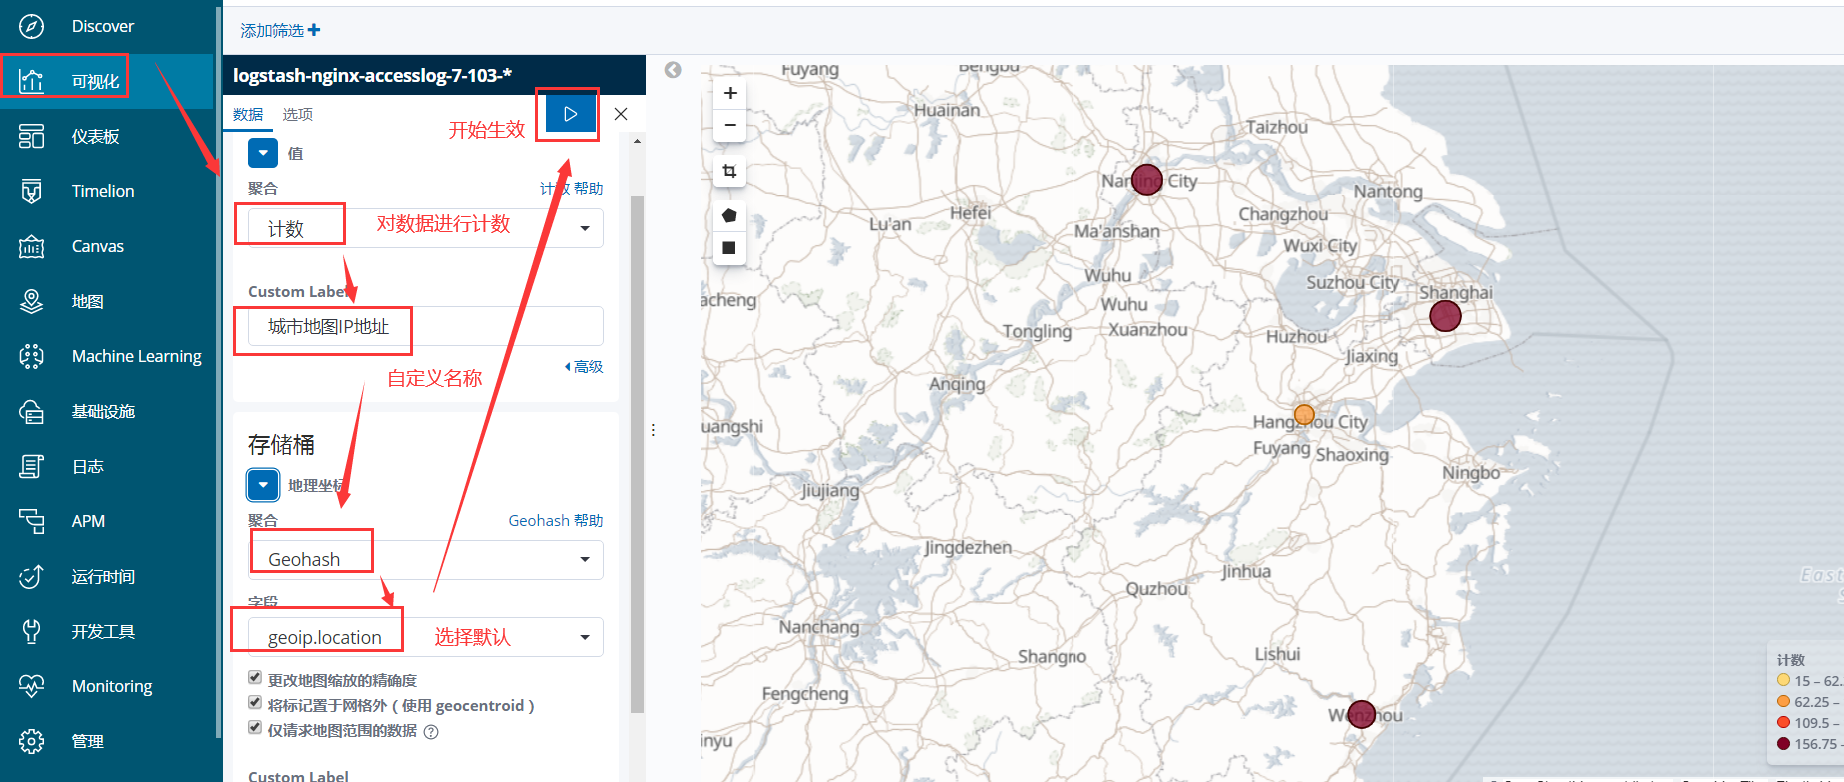This screenshot has height=782, width=1844.
Task: Open the geoip.location field dropdown
Action: pyautogui.click(x=426, y=637)
